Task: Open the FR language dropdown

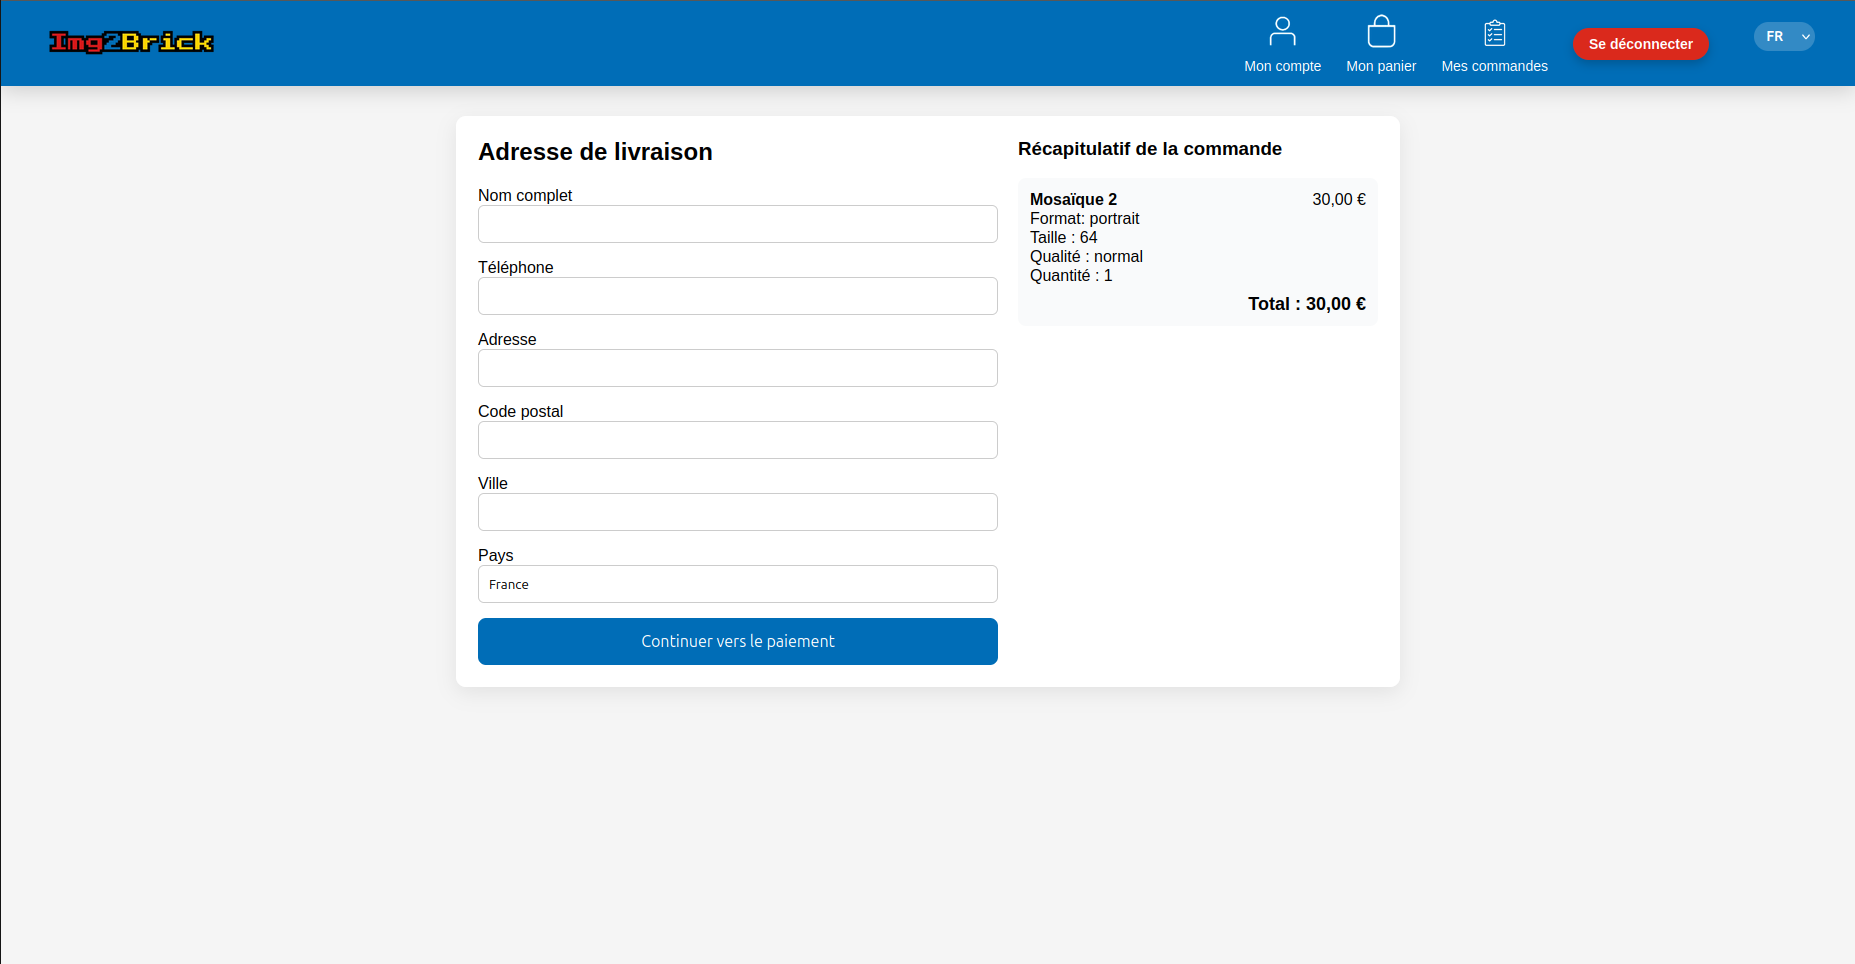Action: pos(1784,36)
